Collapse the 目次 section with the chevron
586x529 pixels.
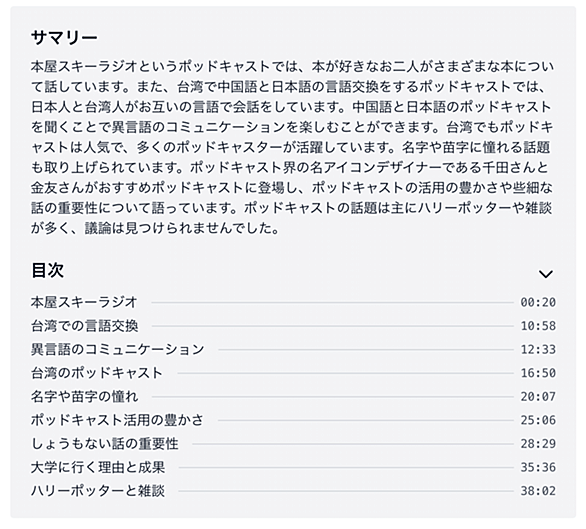[x=546, y=274]
